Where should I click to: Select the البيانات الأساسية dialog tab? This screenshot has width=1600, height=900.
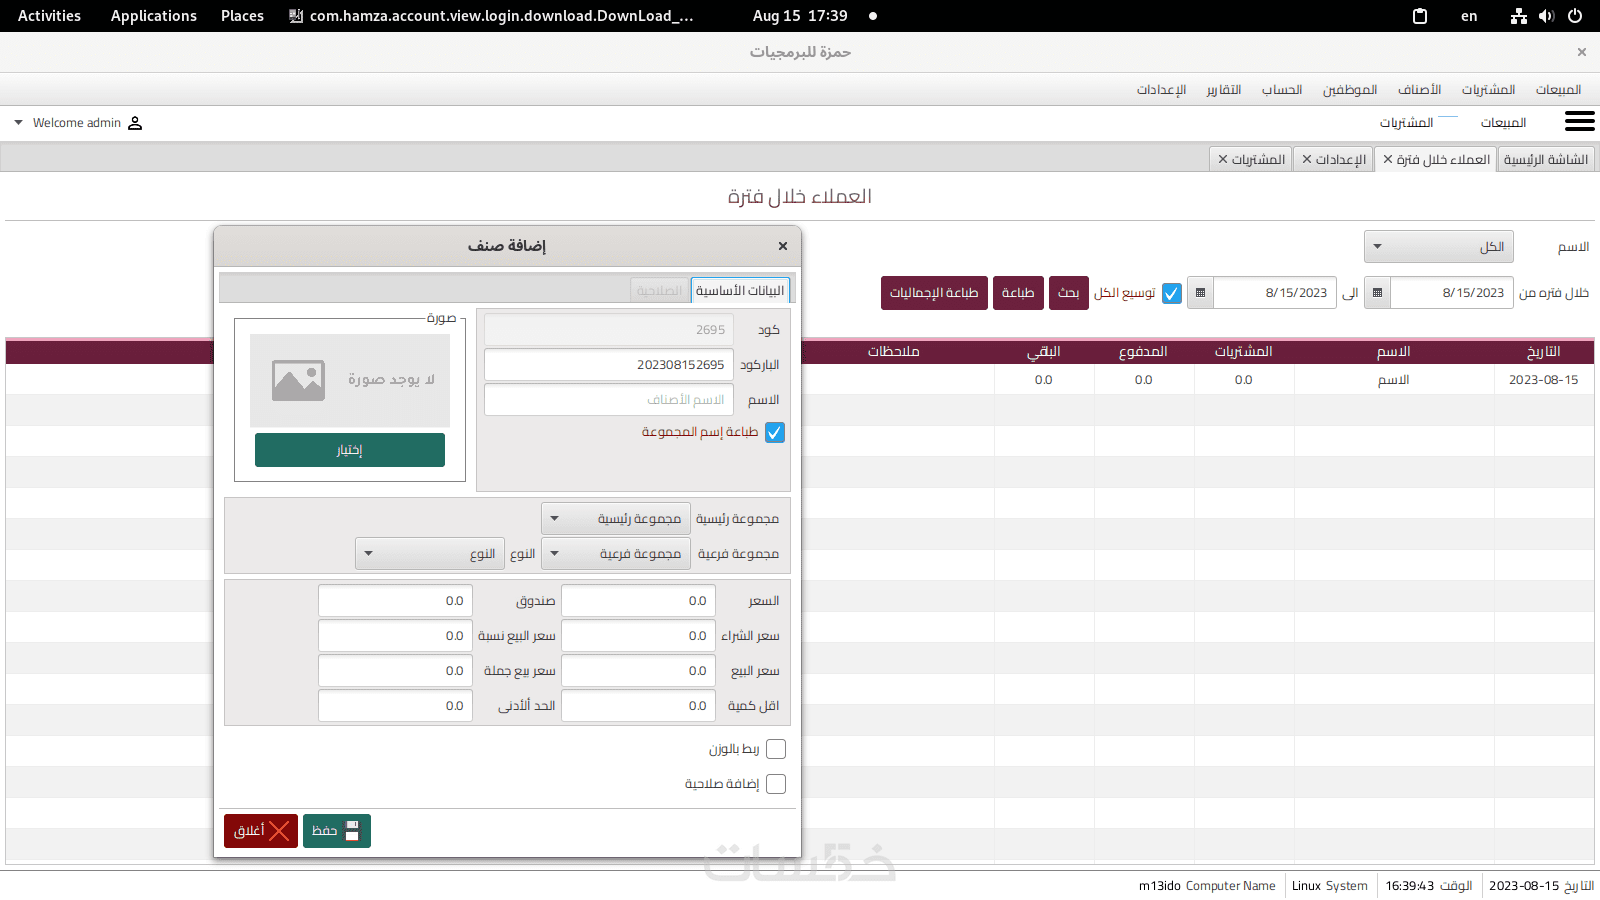point(740,291)
